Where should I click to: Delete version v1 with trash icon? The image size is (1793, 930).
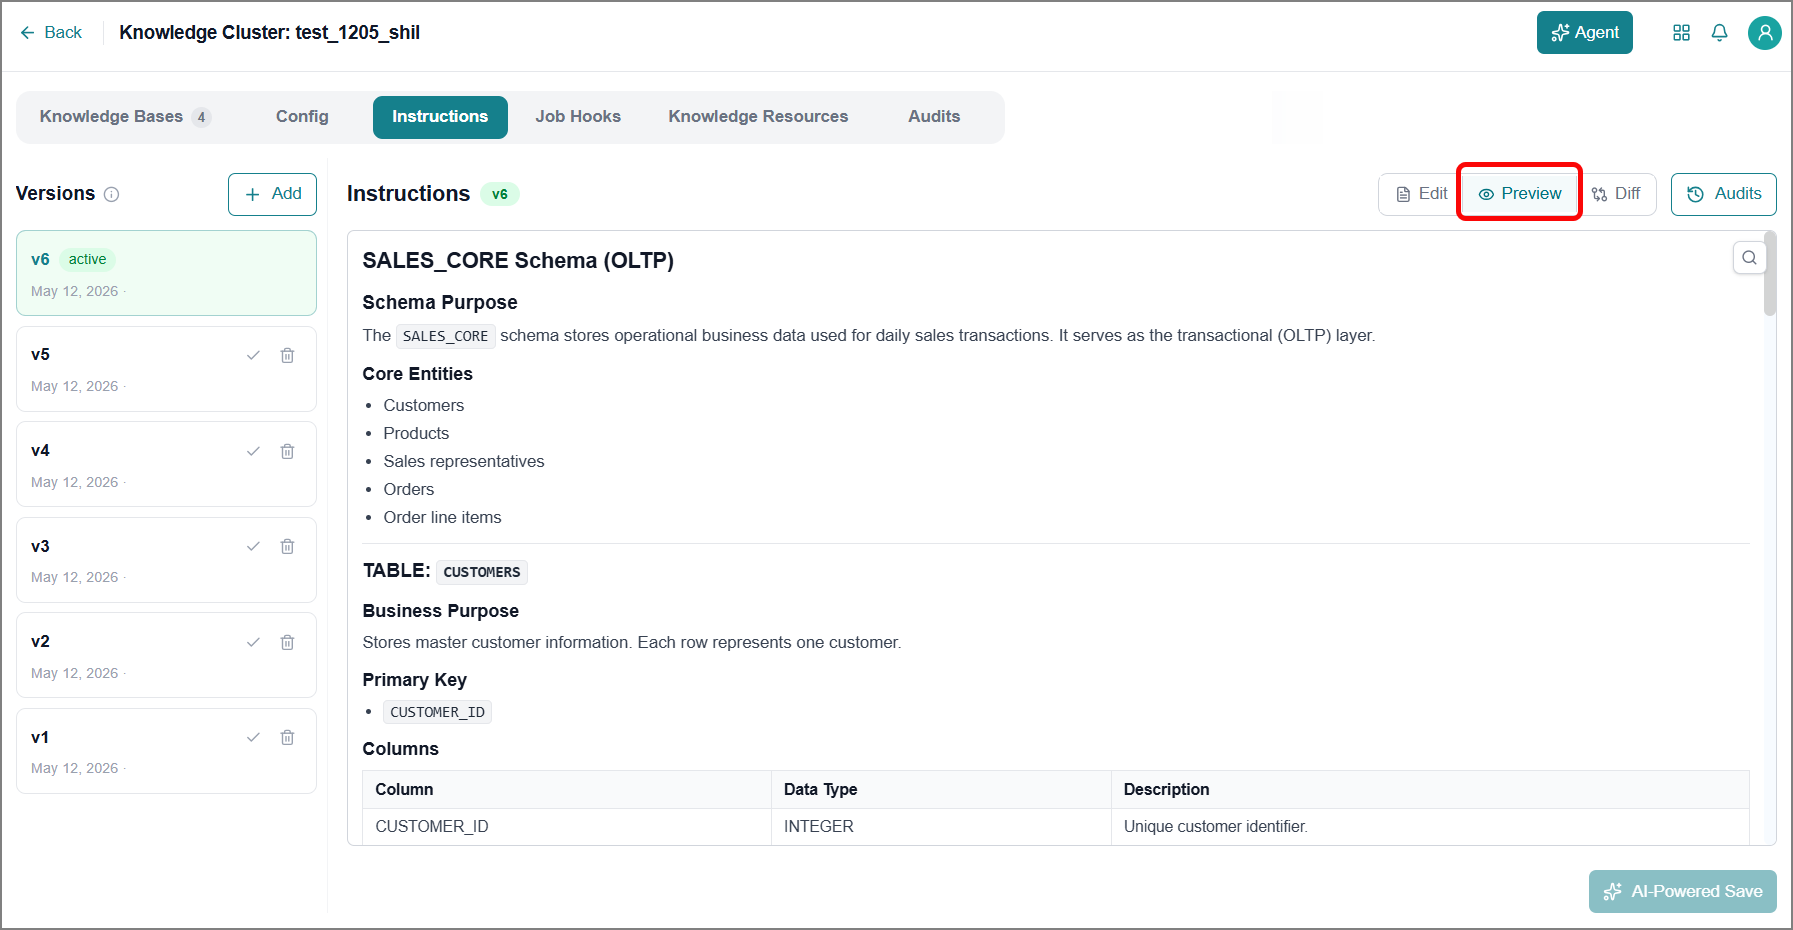(287, 737)
